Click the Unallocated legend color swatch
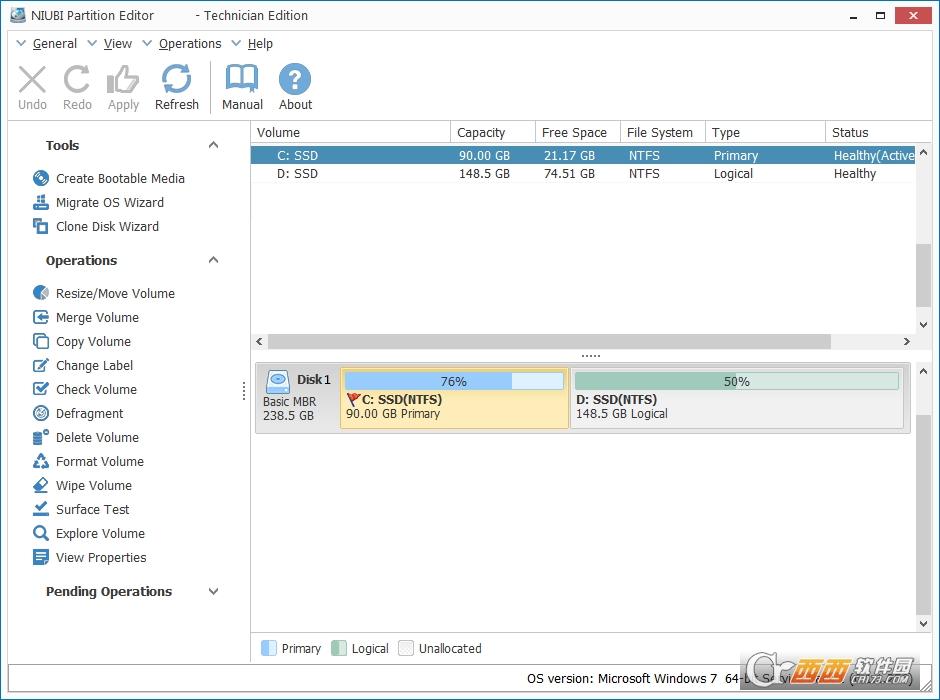Viewport: 940px width, 700px height. [406, 648]
